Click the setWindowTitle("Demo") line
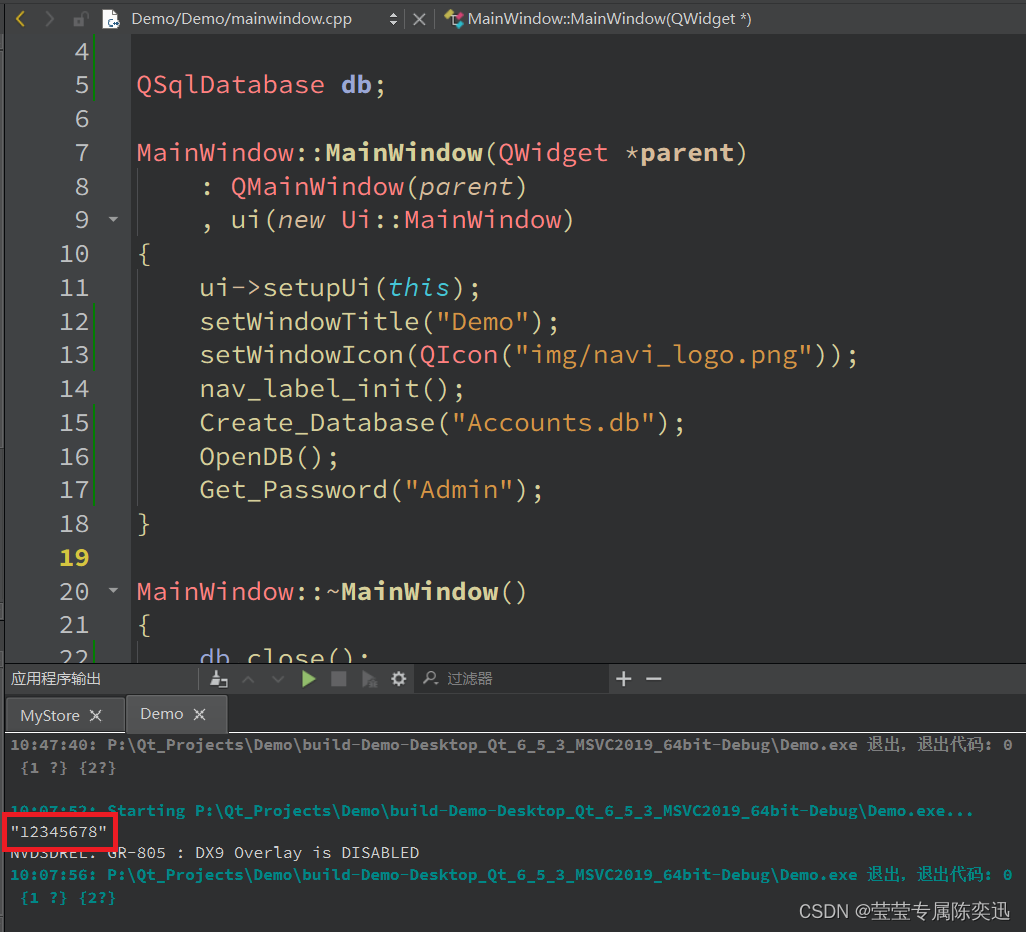This screenshot has height=932, width=1026. 379,322
